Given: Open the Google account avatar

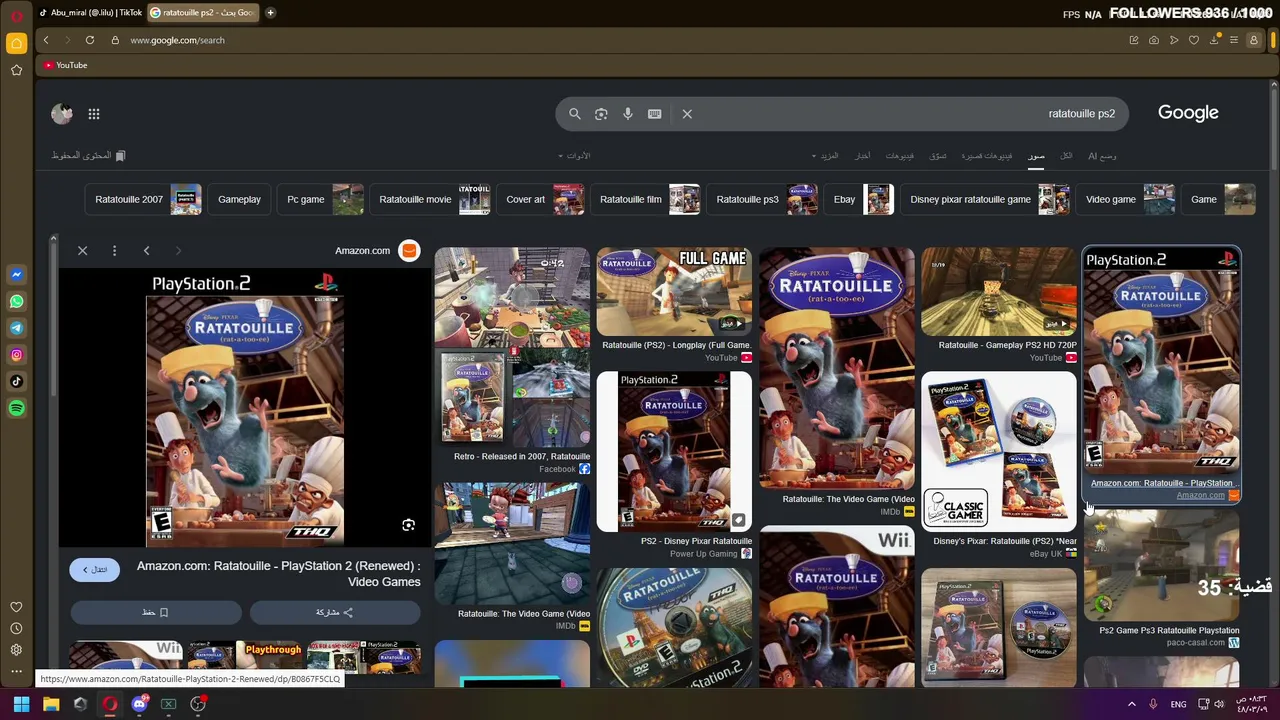Looking at the screenshot, I should pos(62,114).
